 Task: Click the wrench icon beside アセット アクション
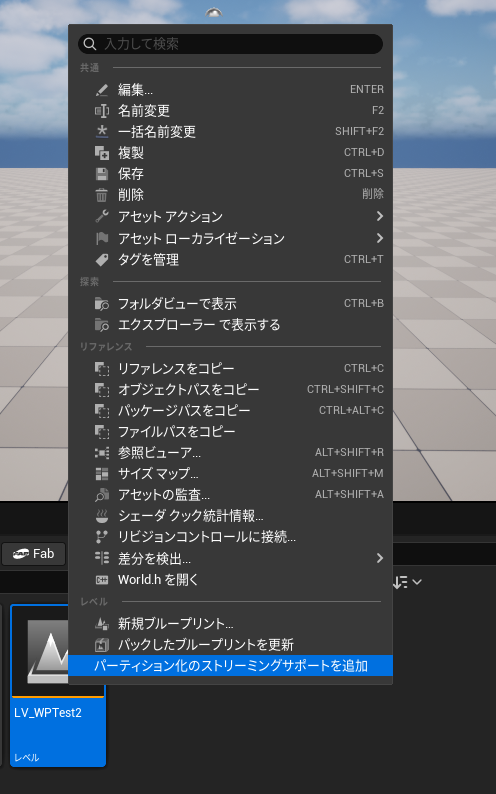(102, 216)
